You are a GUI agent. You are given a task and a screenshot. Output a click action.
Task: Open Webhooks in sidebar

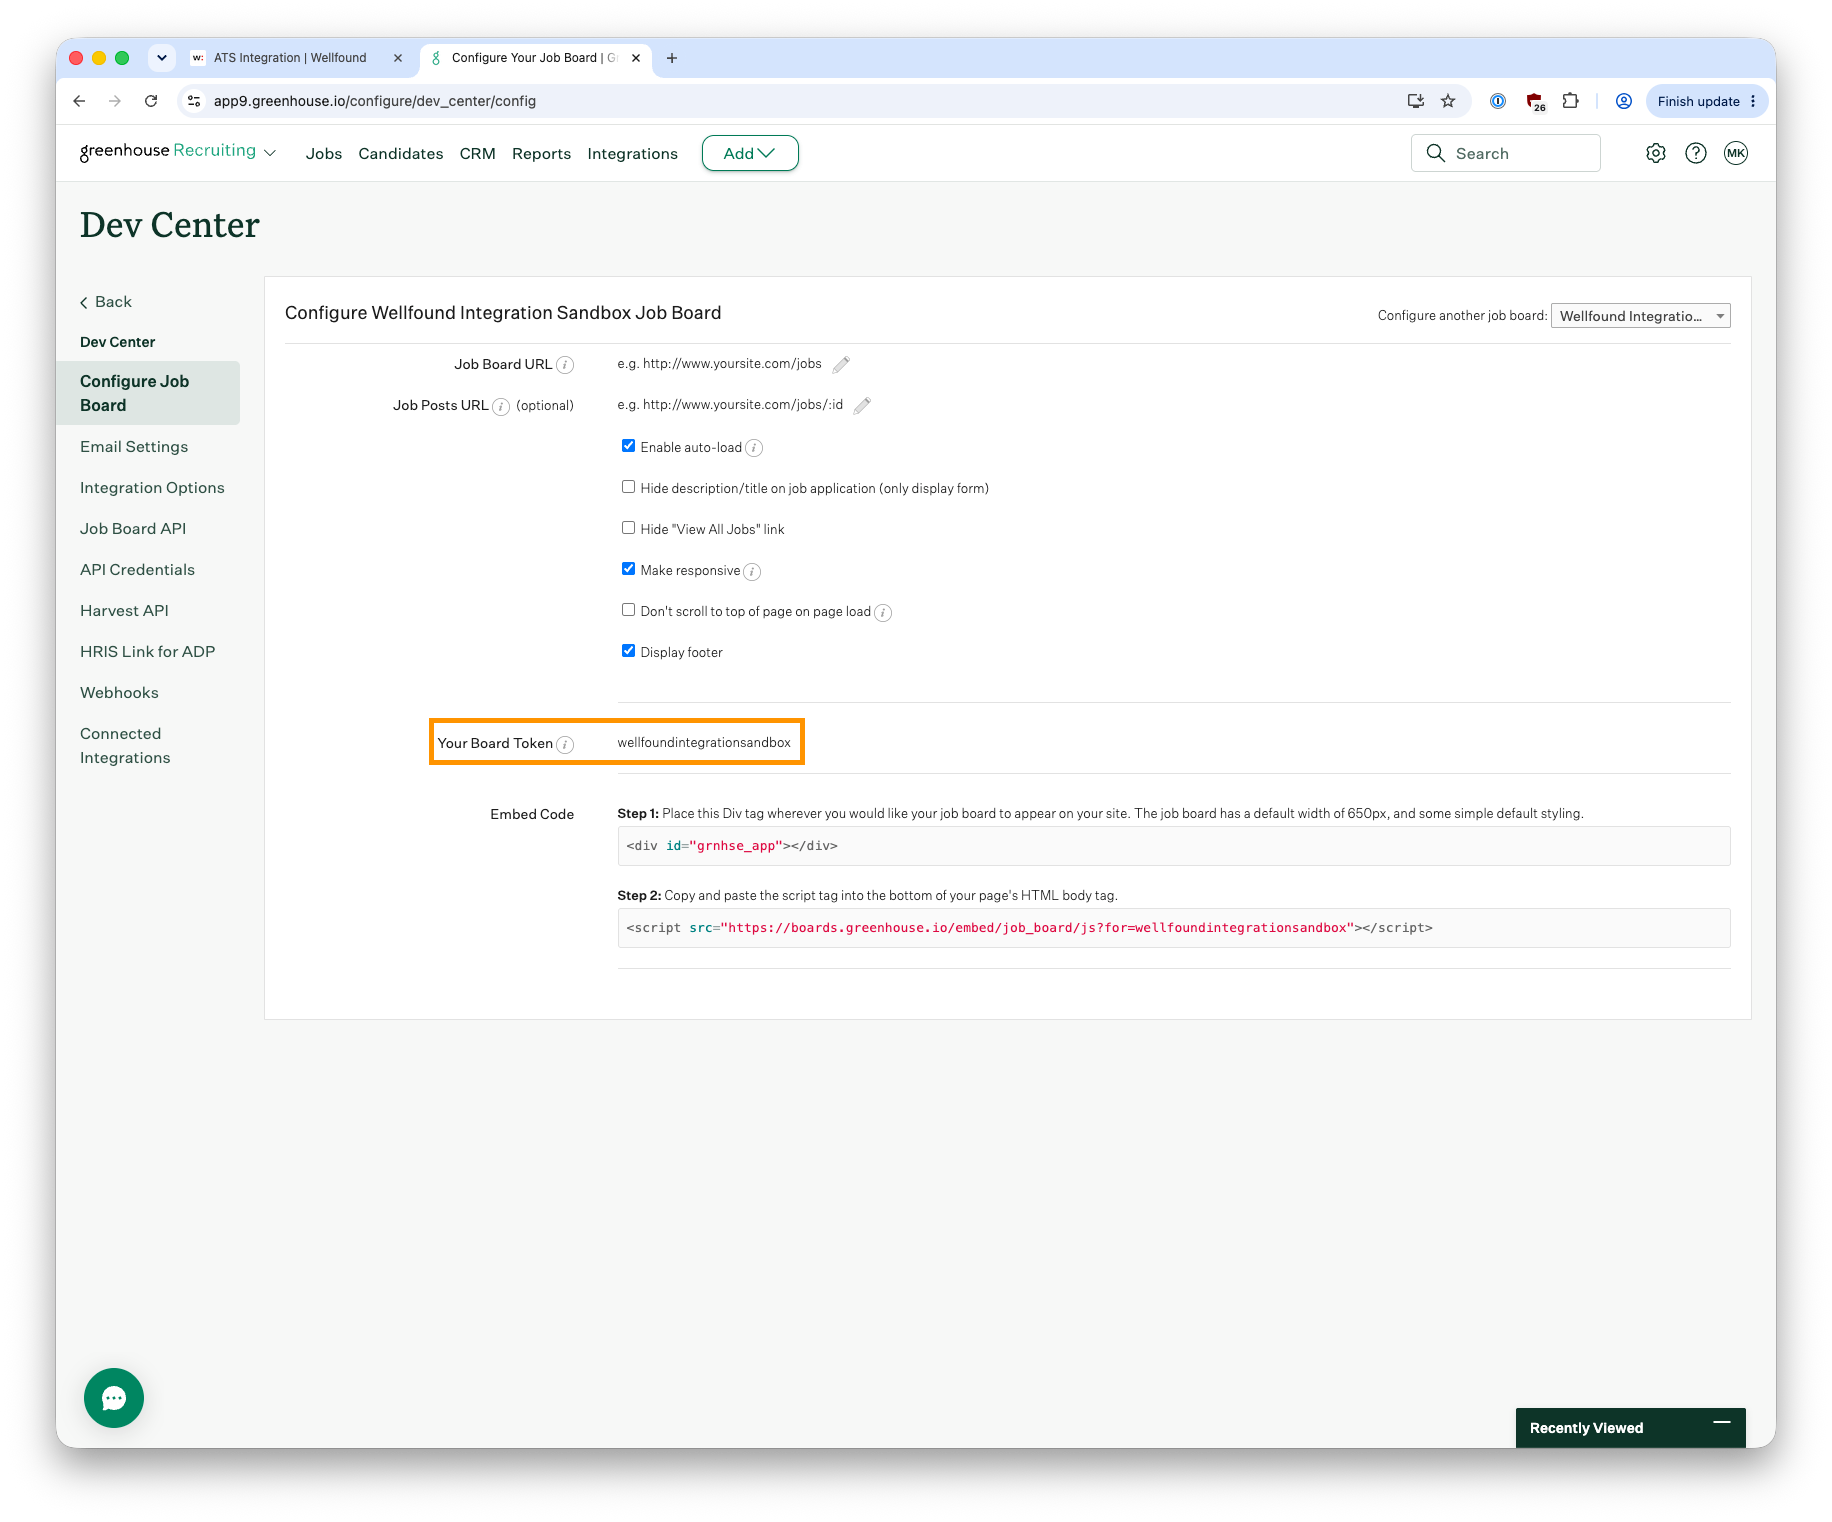(119, 693)
